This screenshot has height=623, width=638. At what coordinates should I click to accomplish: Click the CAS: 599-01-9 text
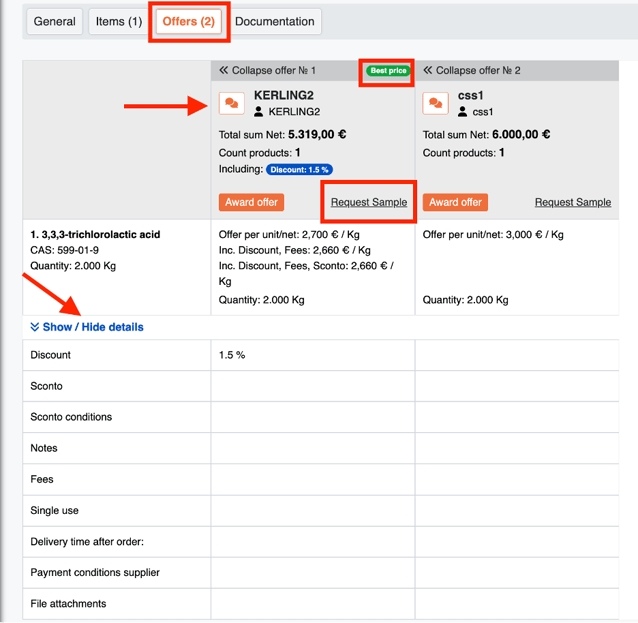[x=64, y=250]
